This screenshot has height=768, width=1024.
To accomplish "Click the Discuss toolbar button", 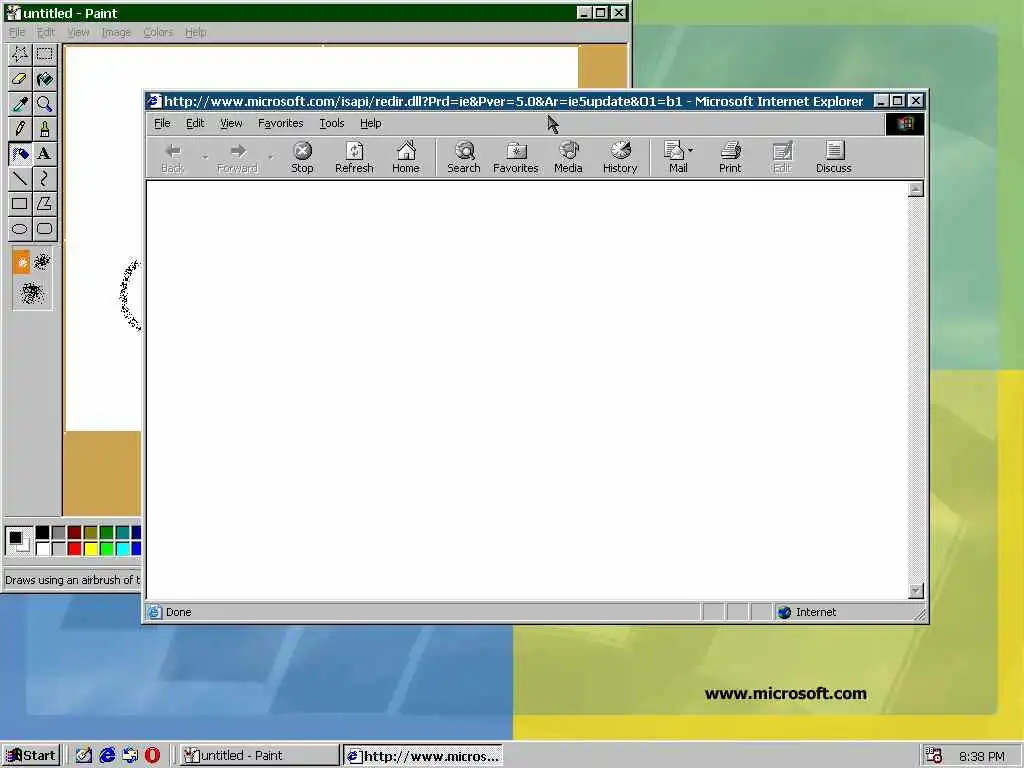I will 834,157.
